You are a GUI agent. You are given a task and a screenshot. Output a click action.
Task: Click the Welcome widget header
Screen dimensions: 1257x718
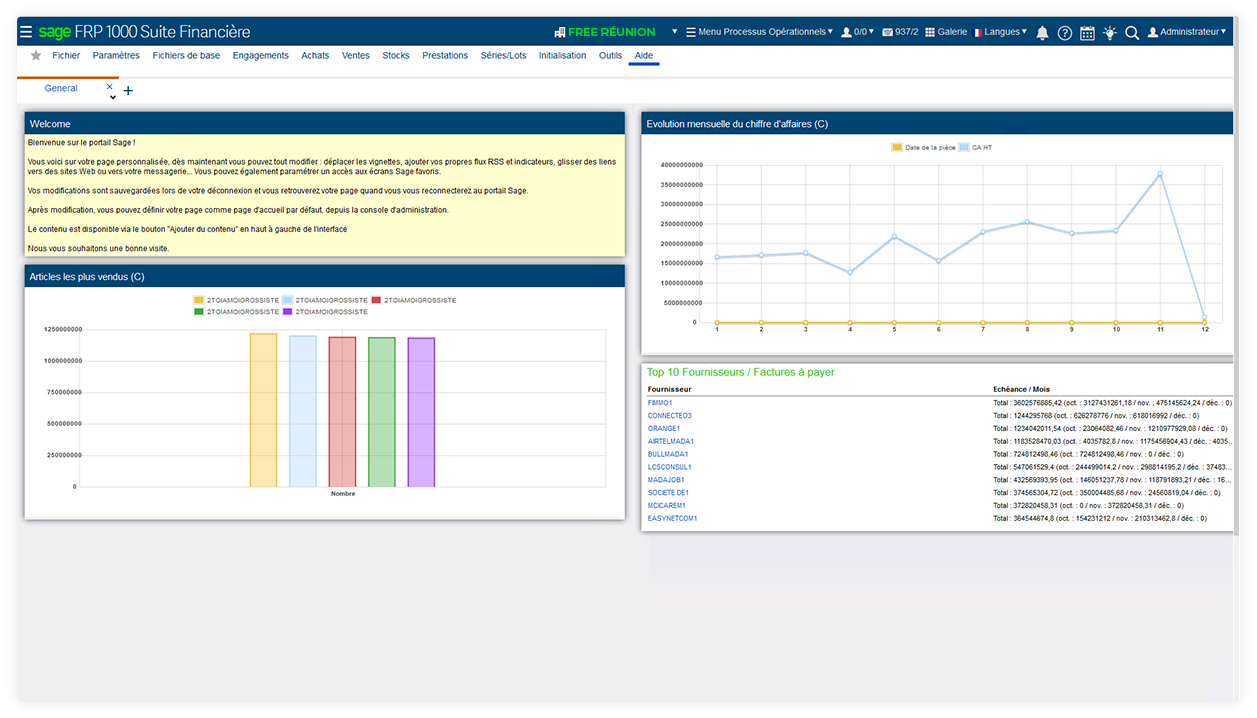click(x=324, y=124)
